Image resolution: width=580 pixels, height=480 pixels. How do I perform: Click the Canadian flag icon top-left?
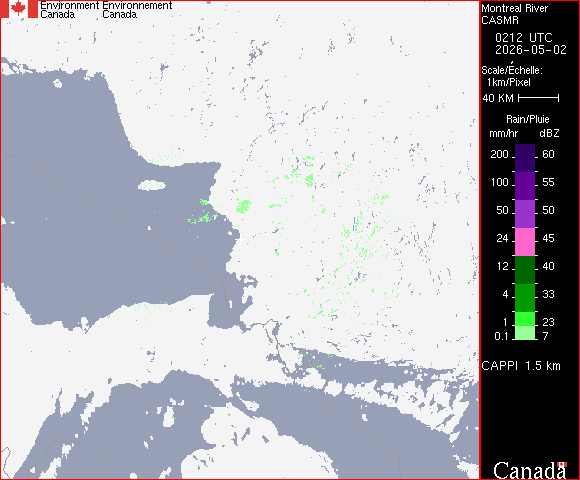(x=19, y=9)
